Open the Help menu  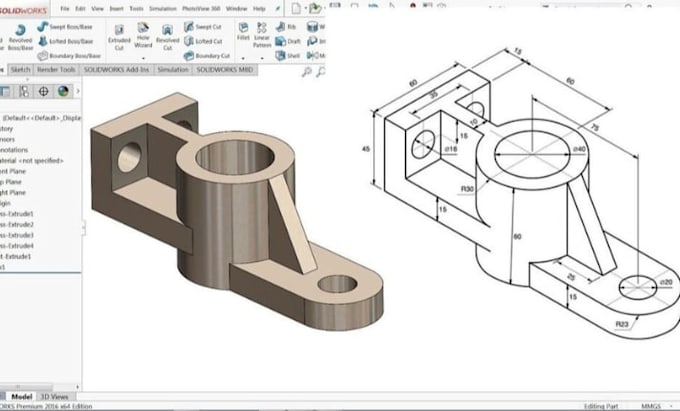[259, 9]
